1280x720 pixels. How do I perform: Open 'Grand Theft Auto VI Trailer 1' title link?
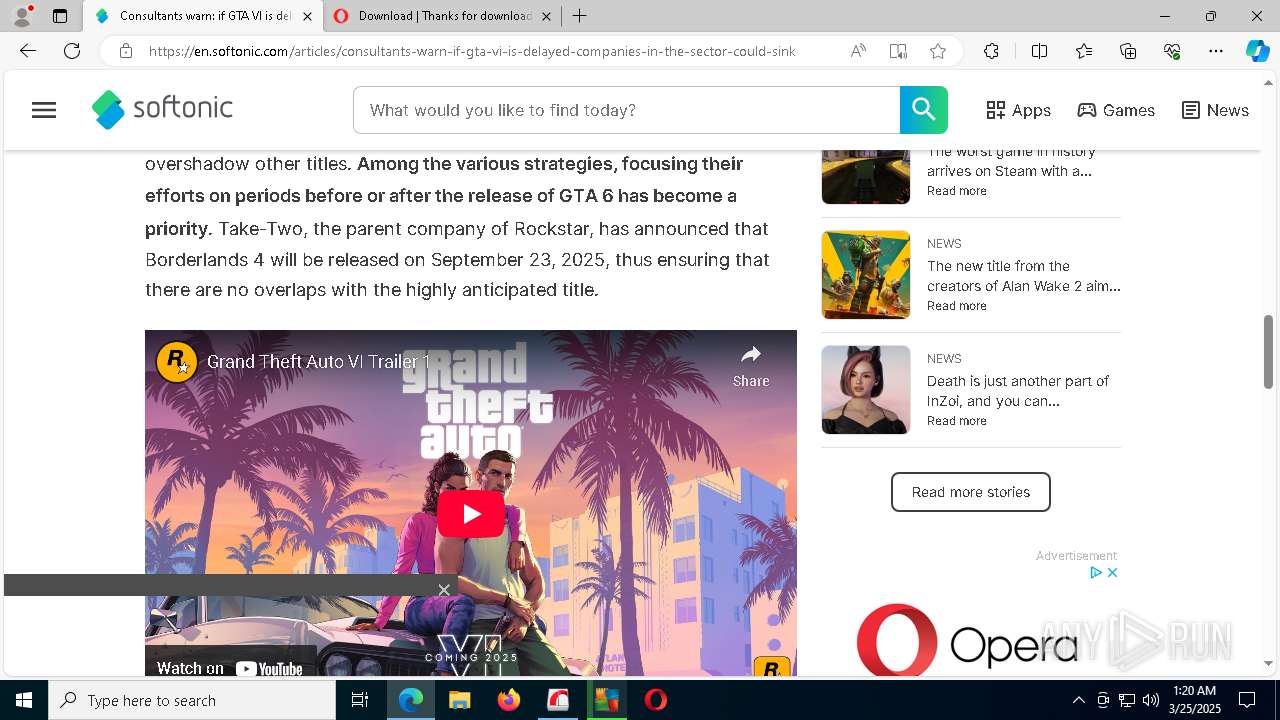click(x=318, y=362)
